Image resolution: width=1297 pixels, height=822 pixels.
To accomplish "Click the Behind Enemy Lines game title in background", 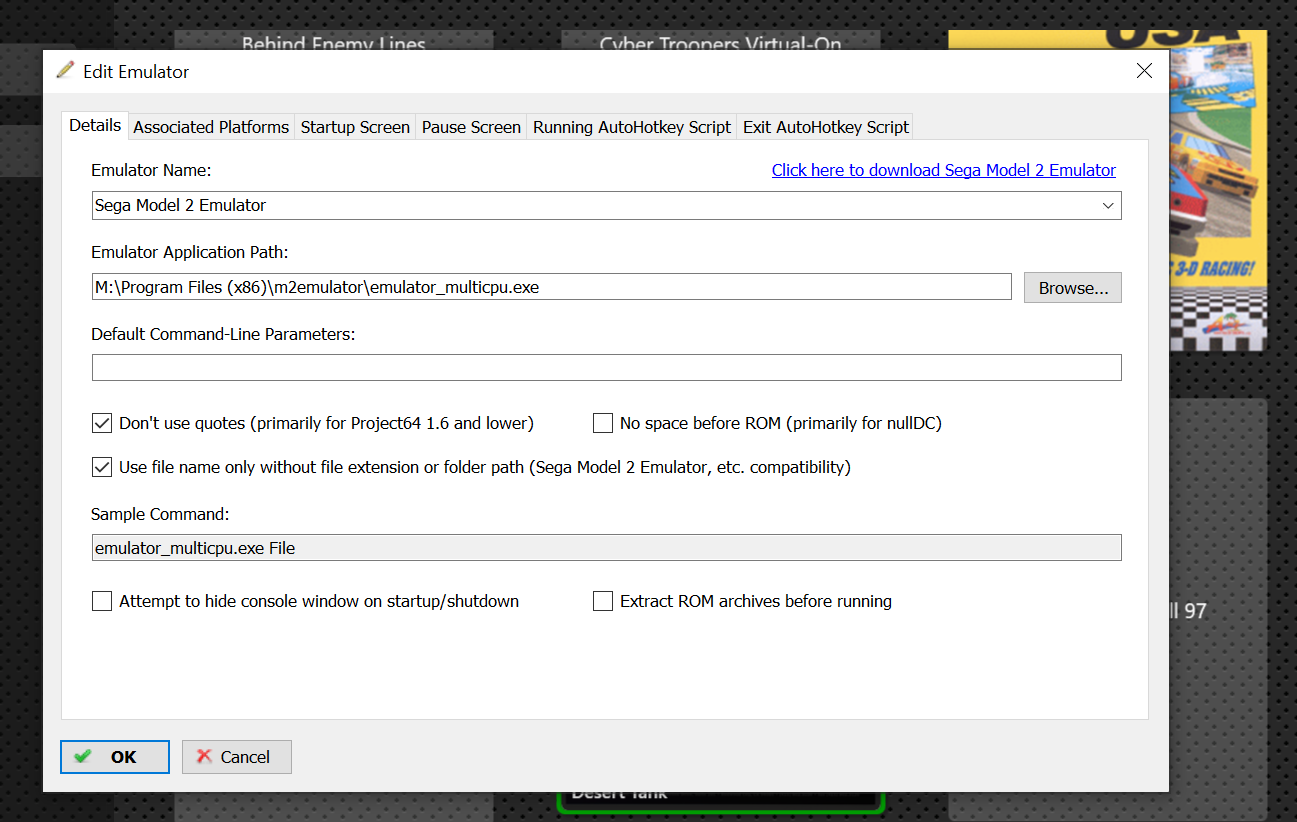I will click(x=334, y=43).
